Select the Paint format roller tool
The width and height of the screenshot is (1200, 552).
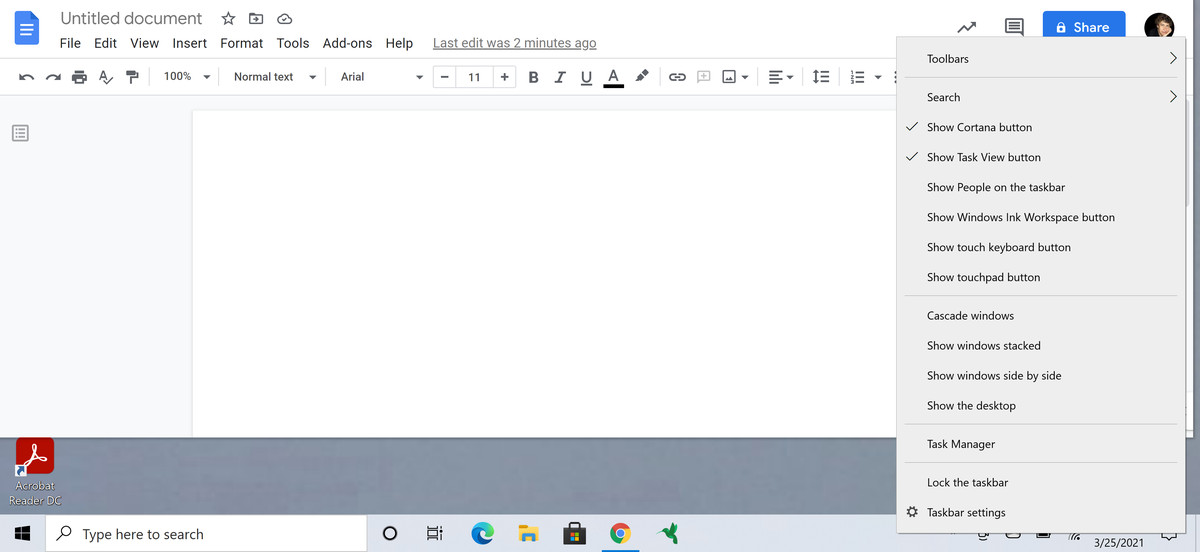coord(132,77)
